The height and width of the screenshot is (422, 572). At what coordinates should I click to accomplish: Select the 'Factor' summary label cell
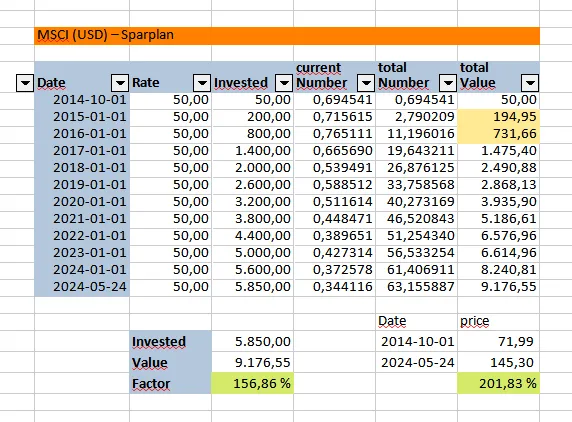pyautogui.click(x=170, y=384)
